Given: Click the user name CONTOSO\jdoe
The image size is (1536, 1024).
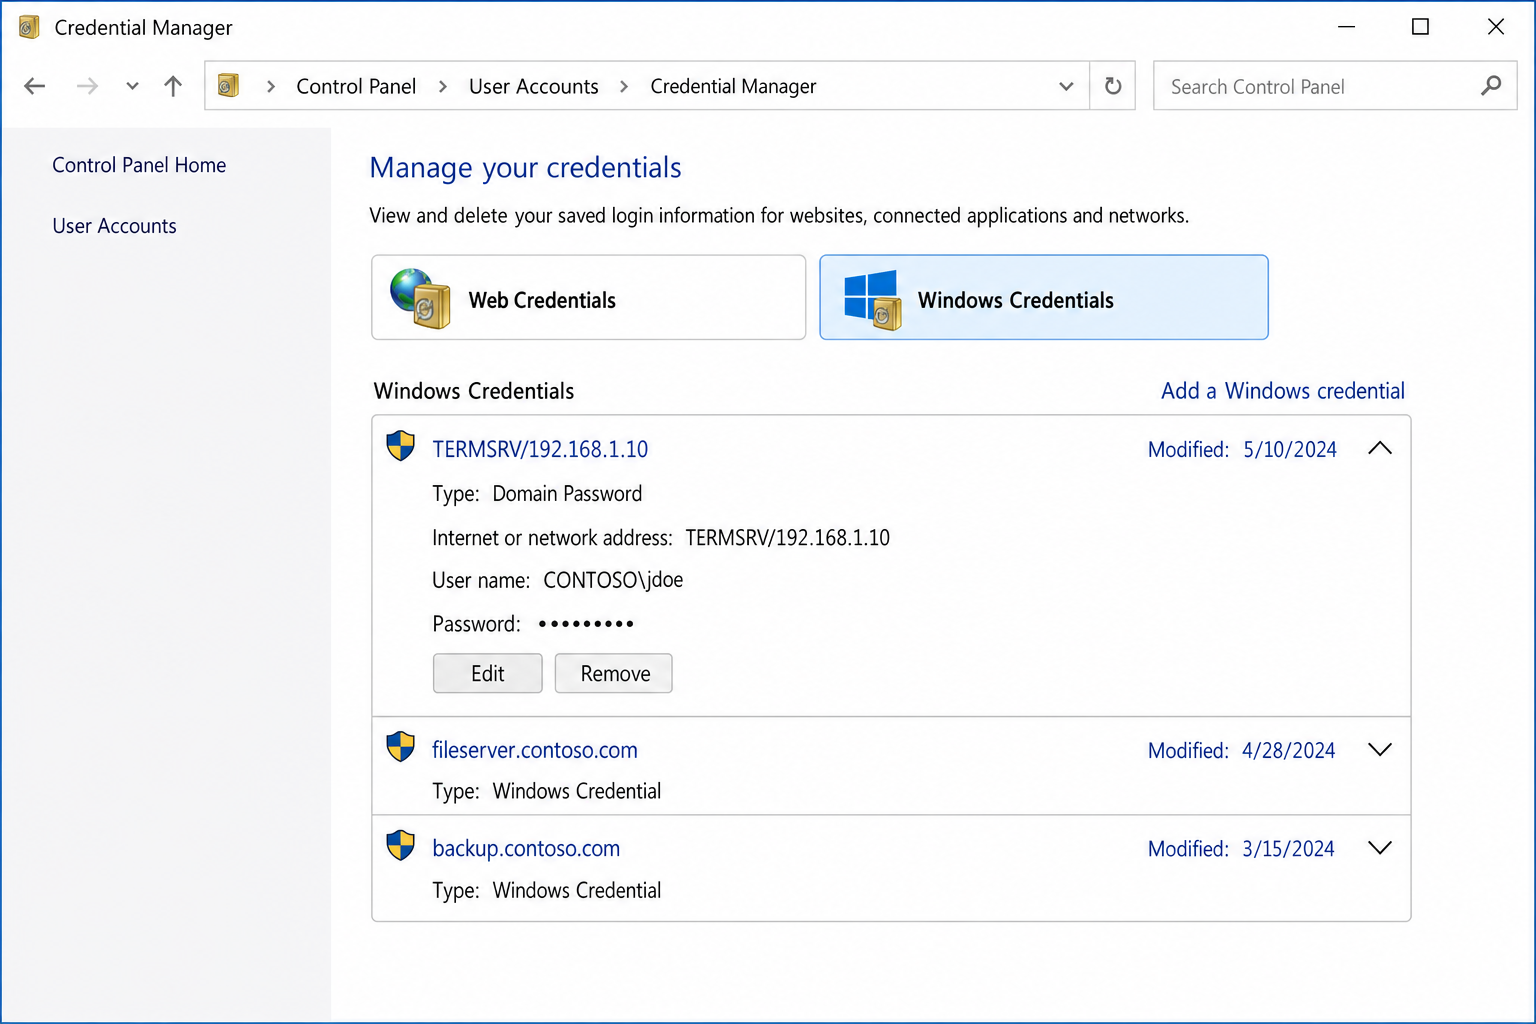Looking at the screenshot, I should (x=613, y=580).
